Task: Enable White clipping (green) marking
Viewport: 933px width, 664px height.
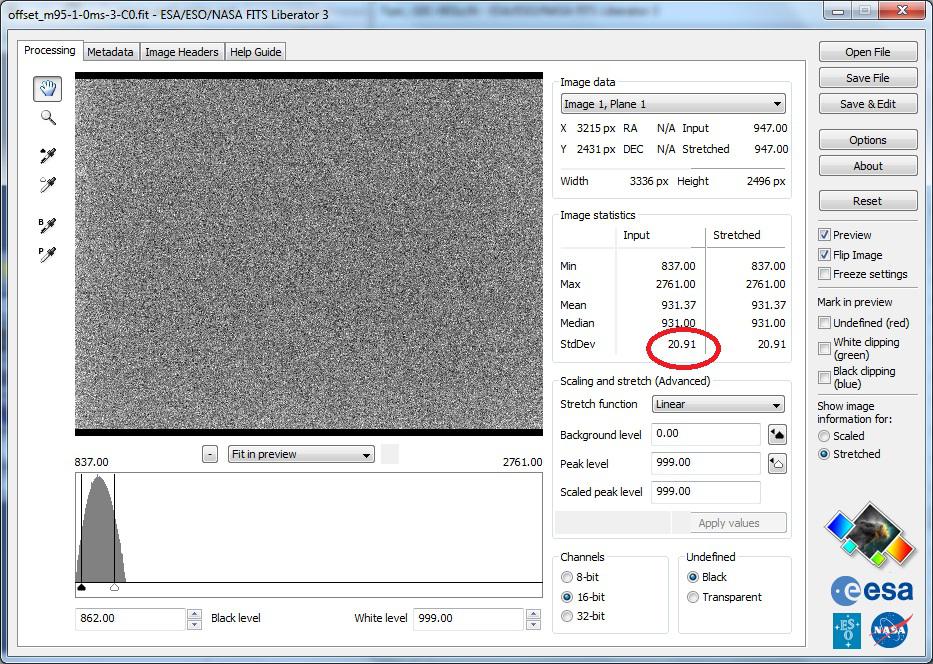Action: [824, 349]
